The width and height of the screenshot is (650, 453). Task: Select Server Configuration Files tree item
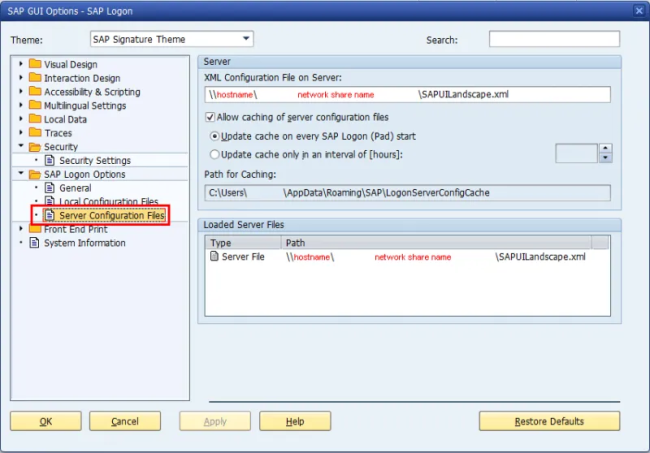112,216
